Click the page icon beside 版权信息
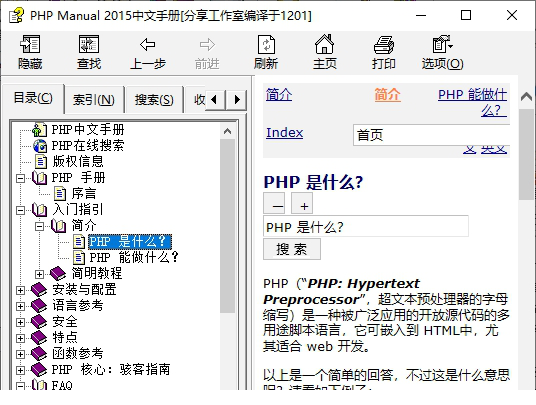 41,162
